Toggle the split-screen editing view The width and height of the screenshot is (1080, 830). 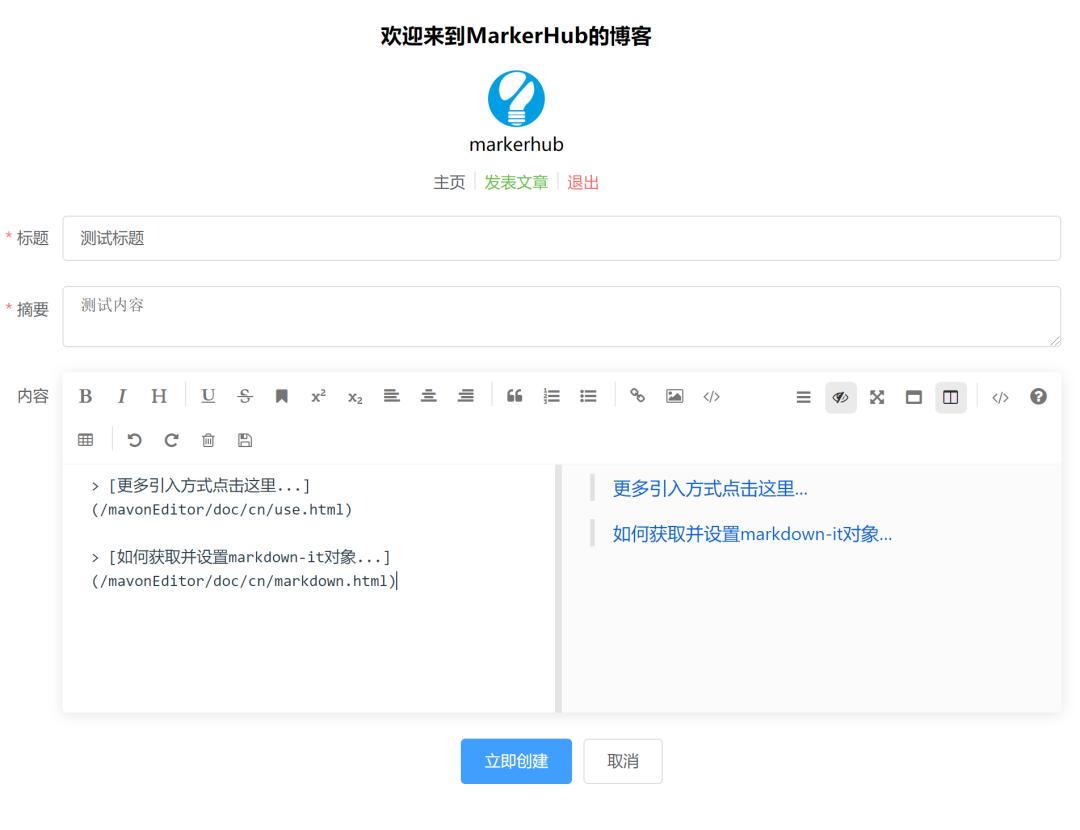[948, 396]
